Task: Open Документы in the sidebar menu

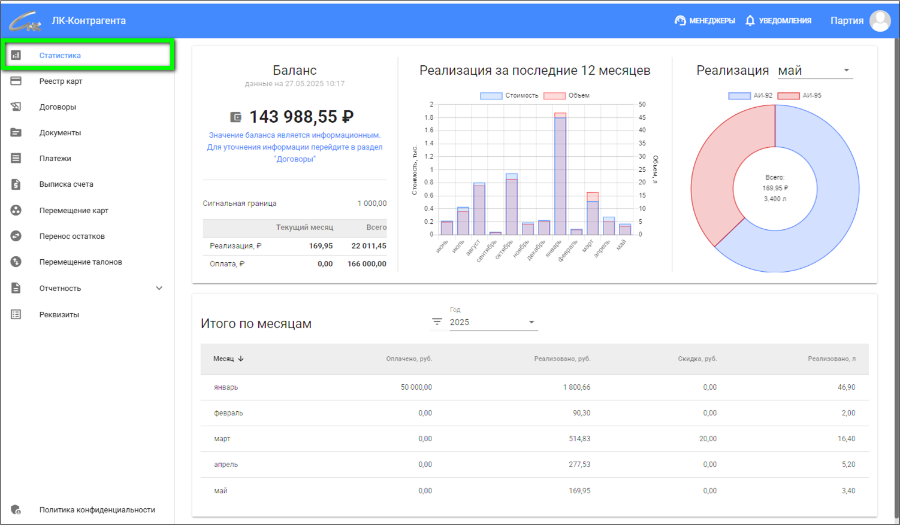Action: coord(60,132)
